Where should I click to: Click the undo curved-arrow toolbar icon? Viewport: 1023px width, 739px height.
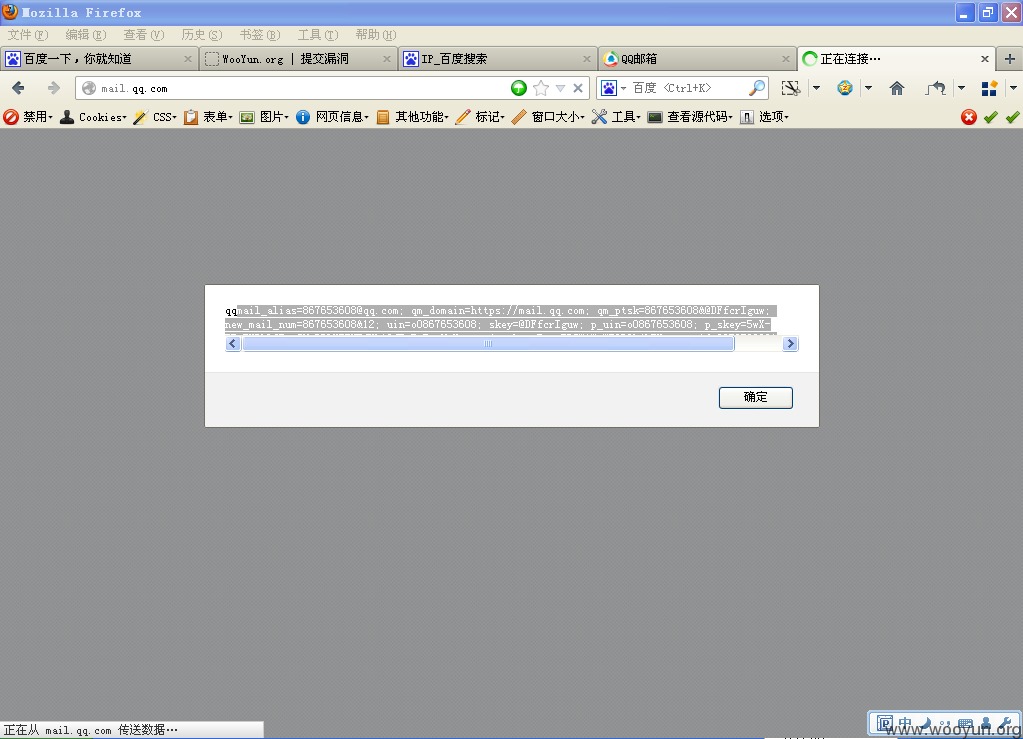[936, 88]
